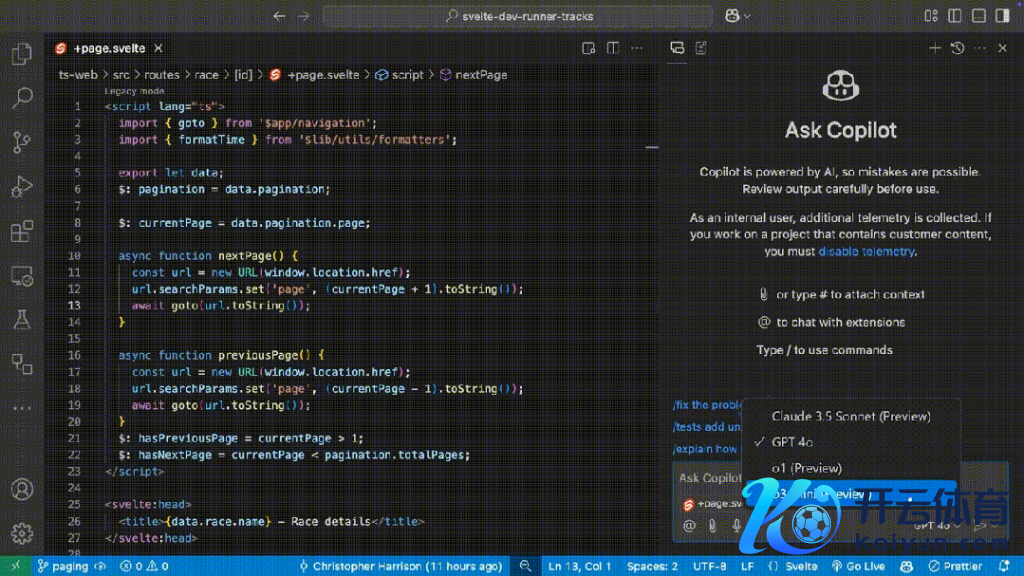The width and height of the screenshot is (1024, 576).
Task: Open the Testing flask icon view
Action: click(x=21, y=320)
